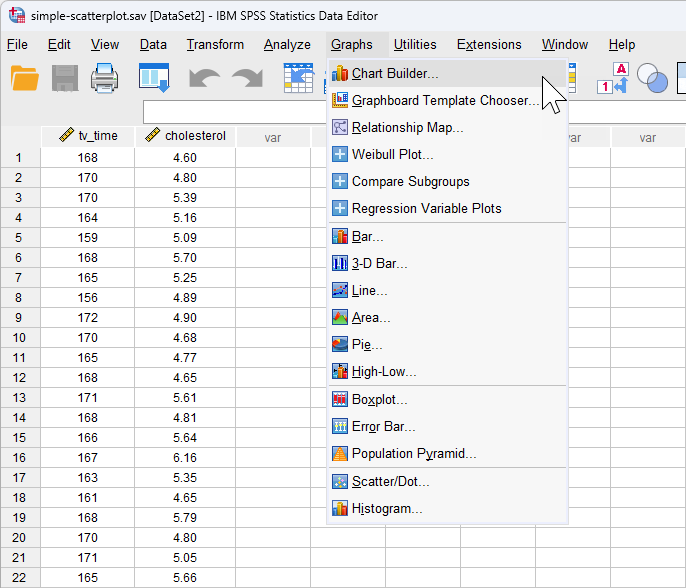Click the Value Labels toolbar icon

click(612, 78)
